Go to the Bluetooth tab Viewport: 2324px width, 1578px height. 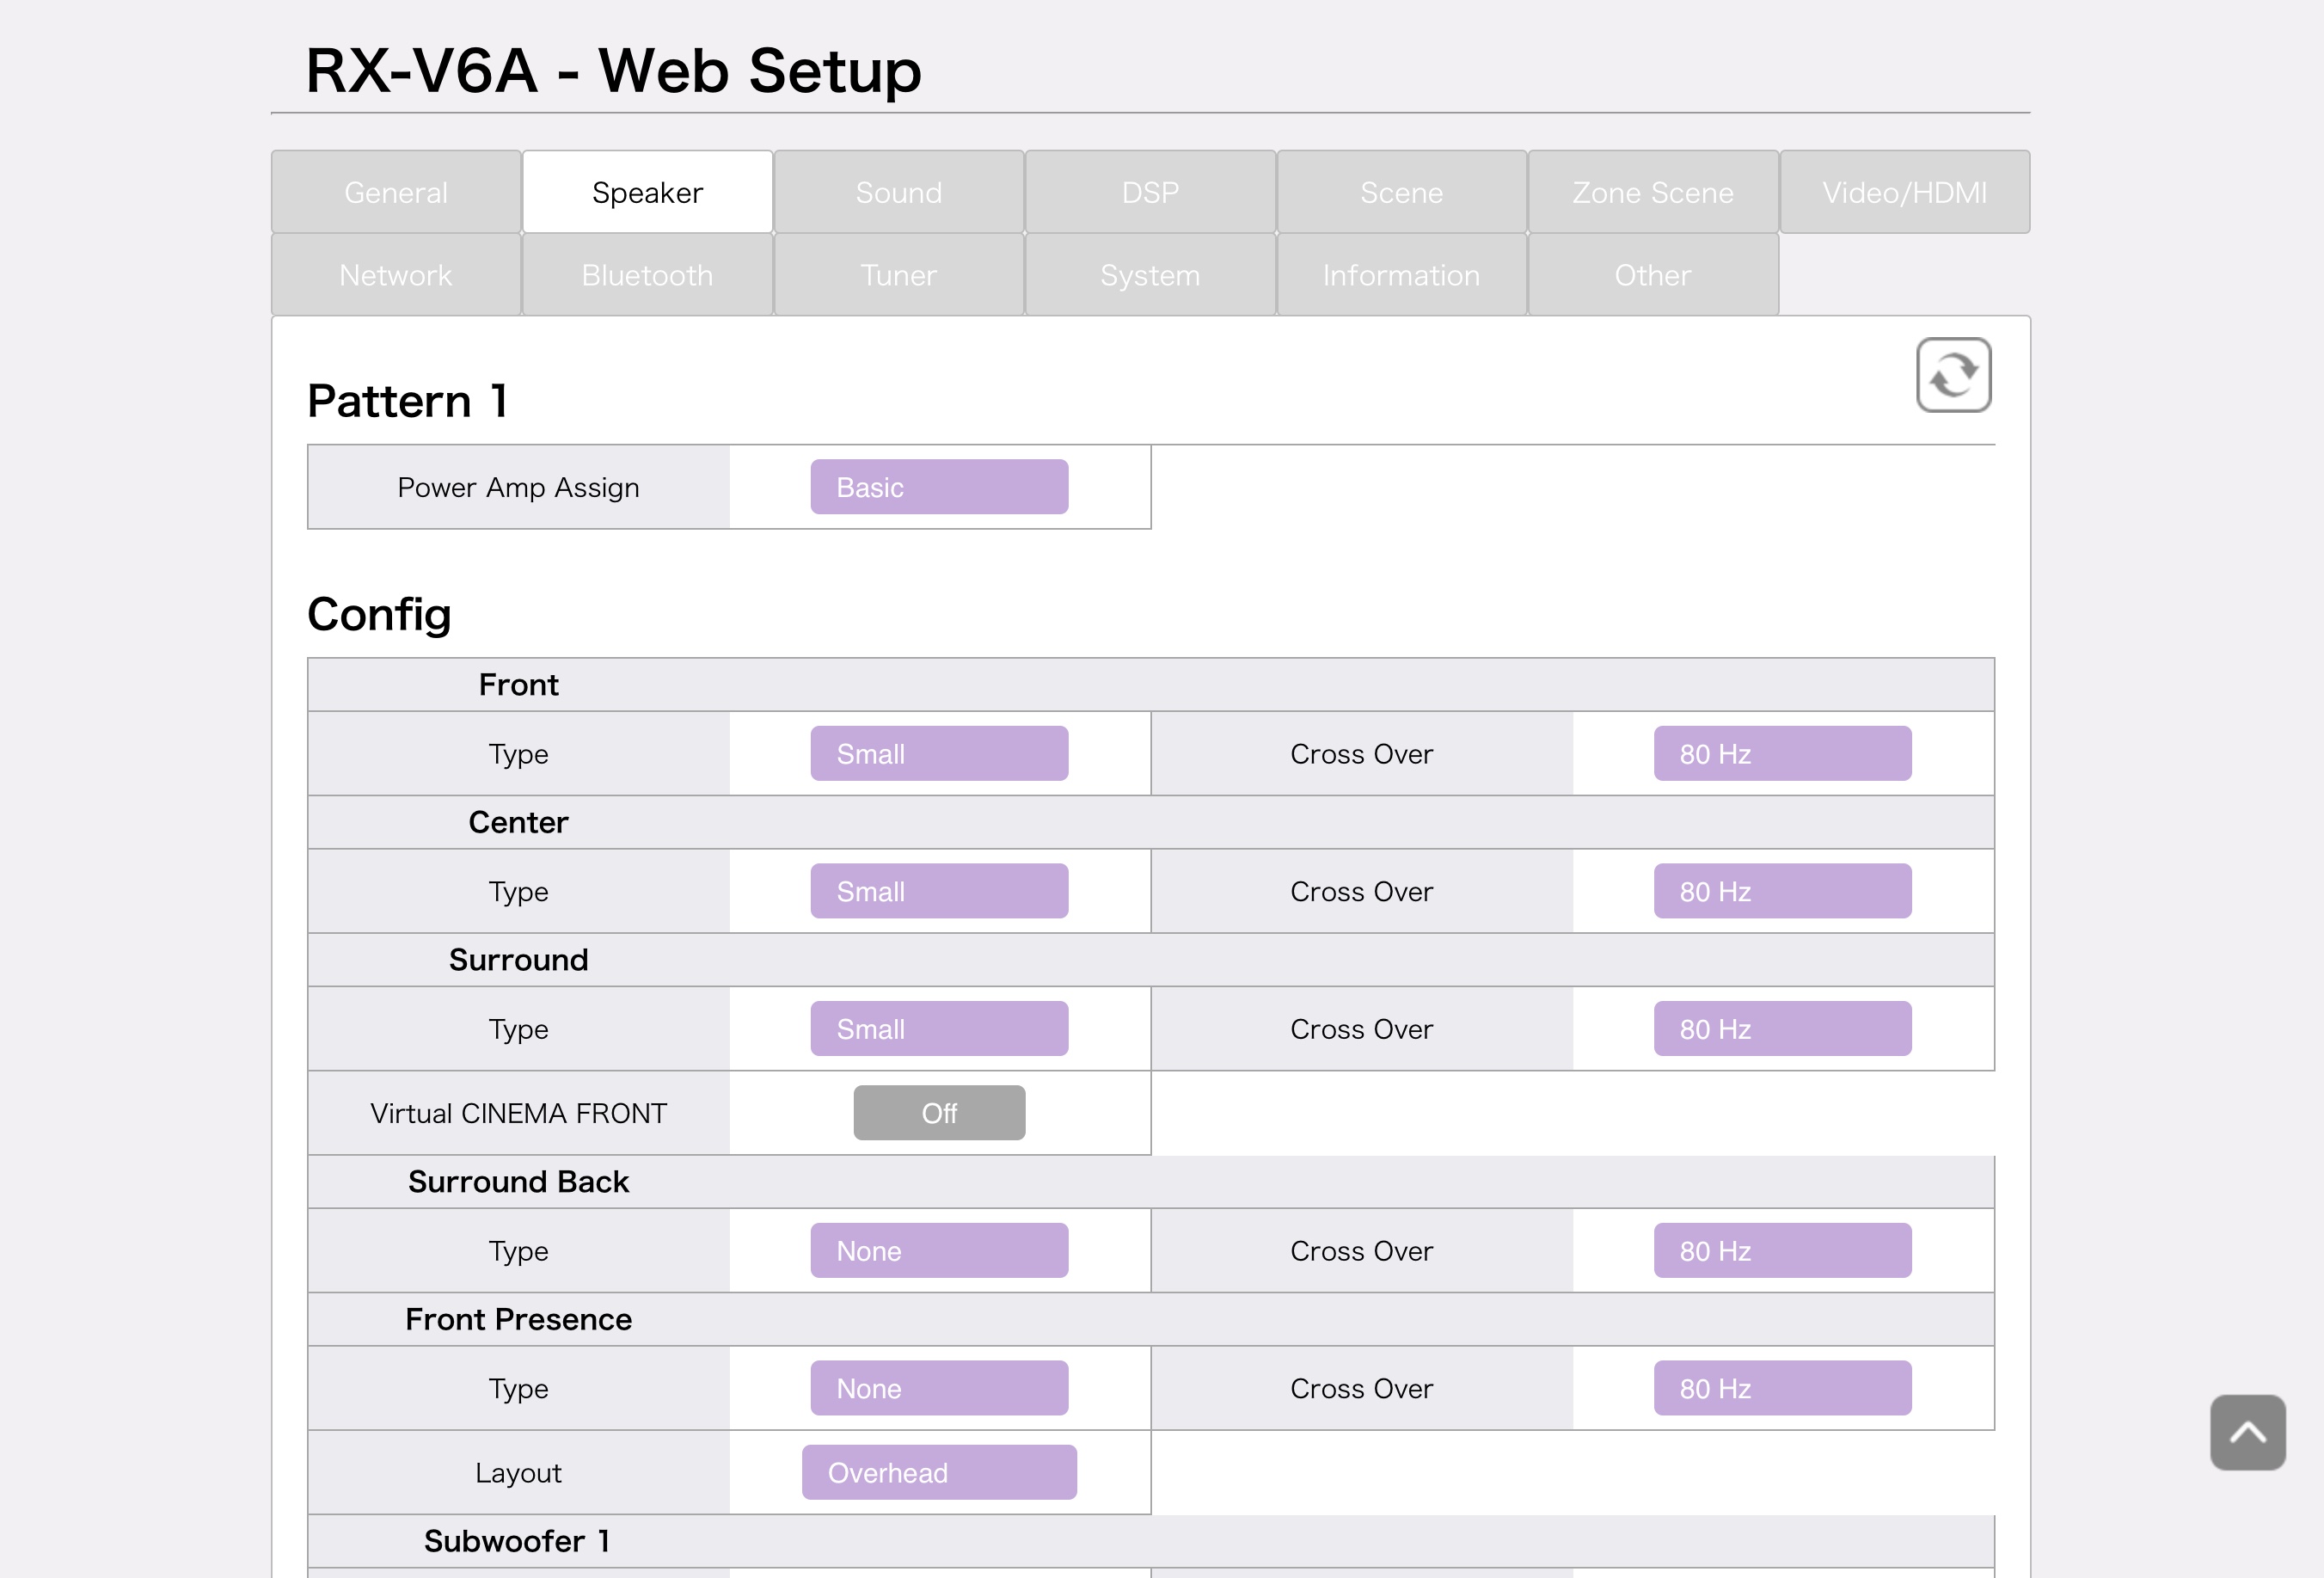647,275
